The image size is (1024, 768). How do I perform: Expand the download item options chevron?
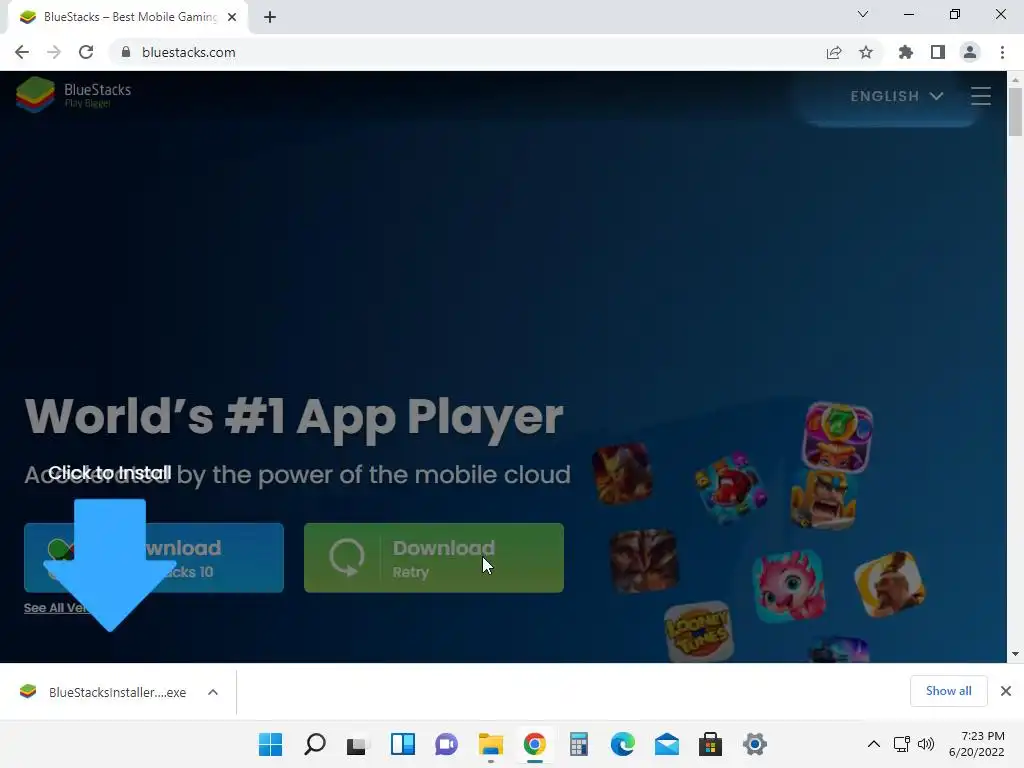[x=213, y=692]
